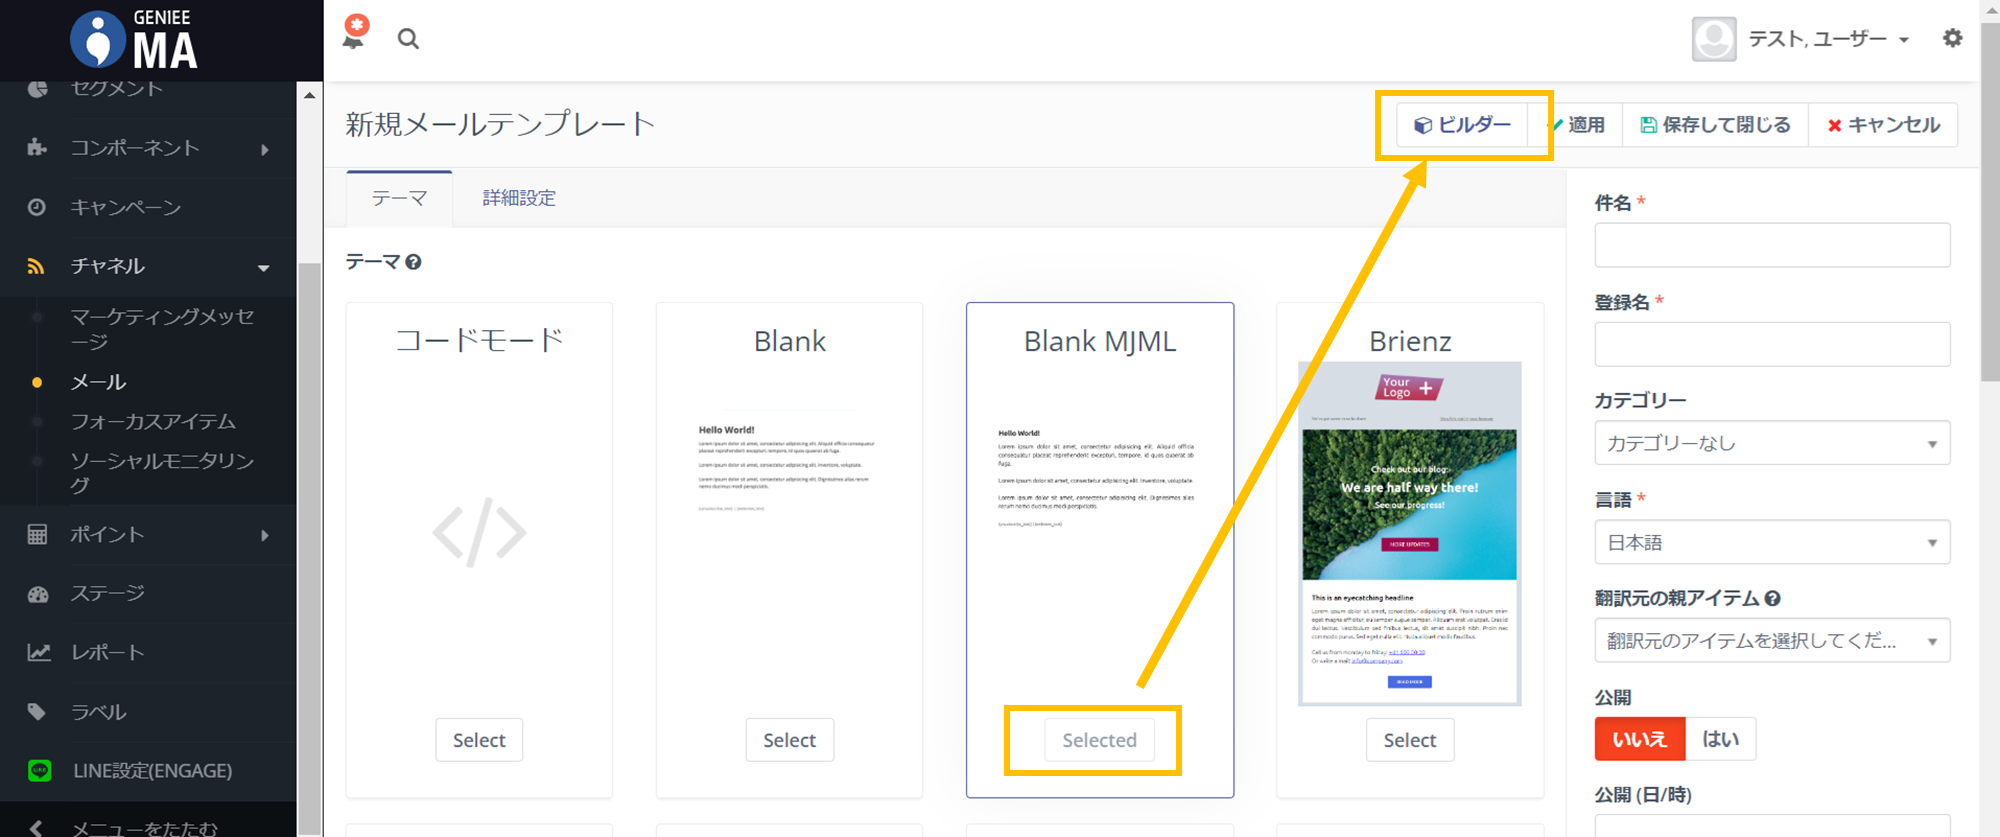Click the ラベル tag icon

[x=37, y=711]
